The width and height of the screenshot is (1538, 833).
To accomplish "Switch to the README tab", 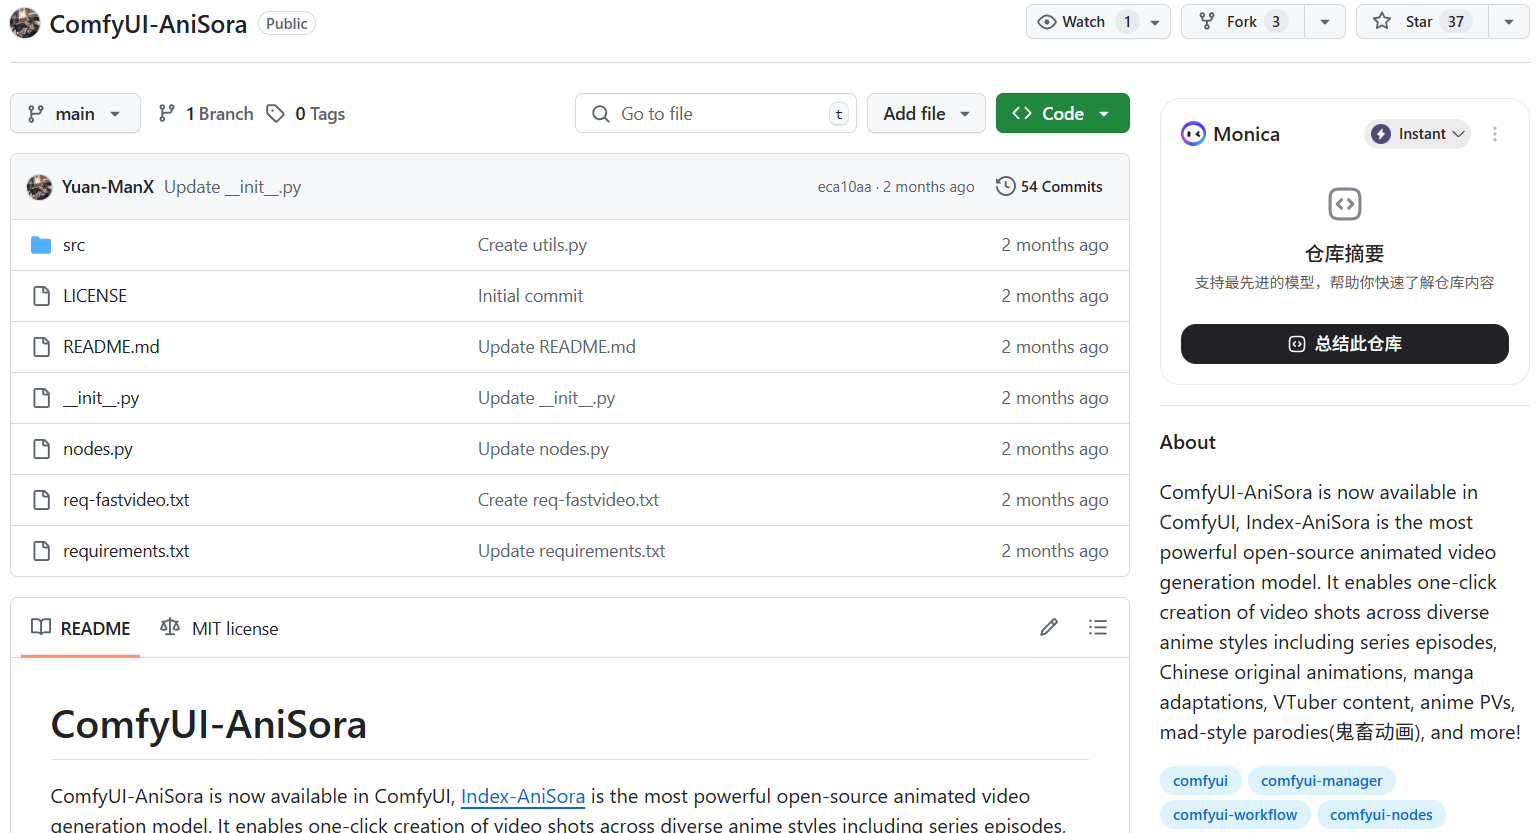I will point(81,628).
